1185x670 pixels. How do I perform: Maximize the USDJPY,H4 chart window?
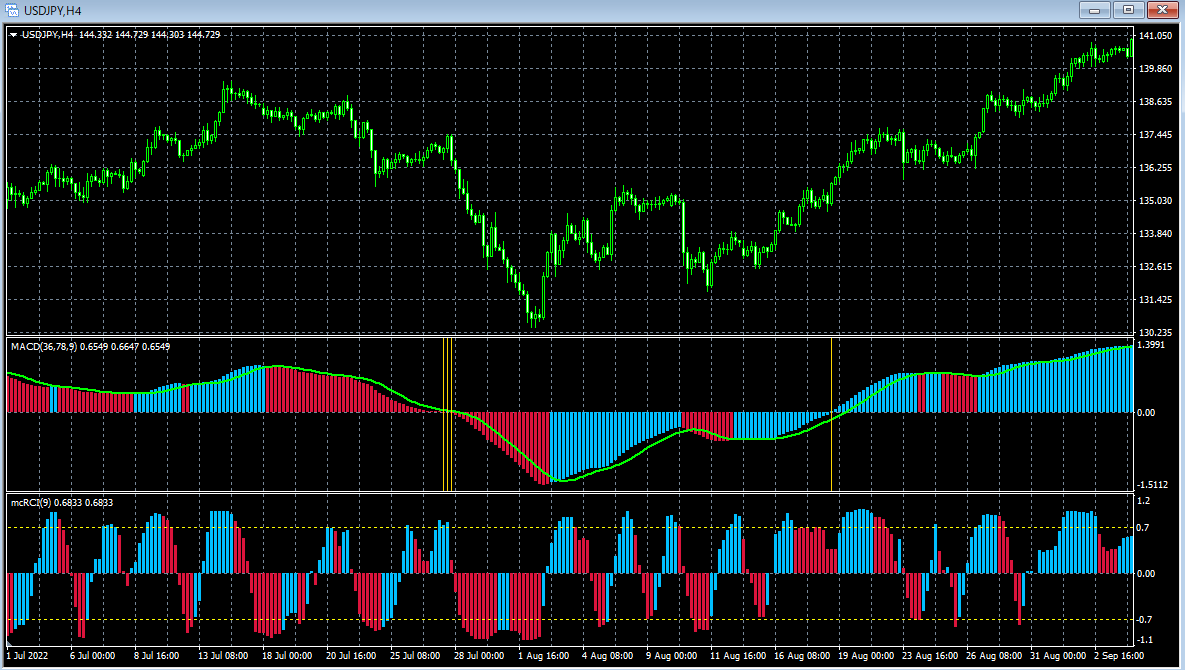[1129, 9]
